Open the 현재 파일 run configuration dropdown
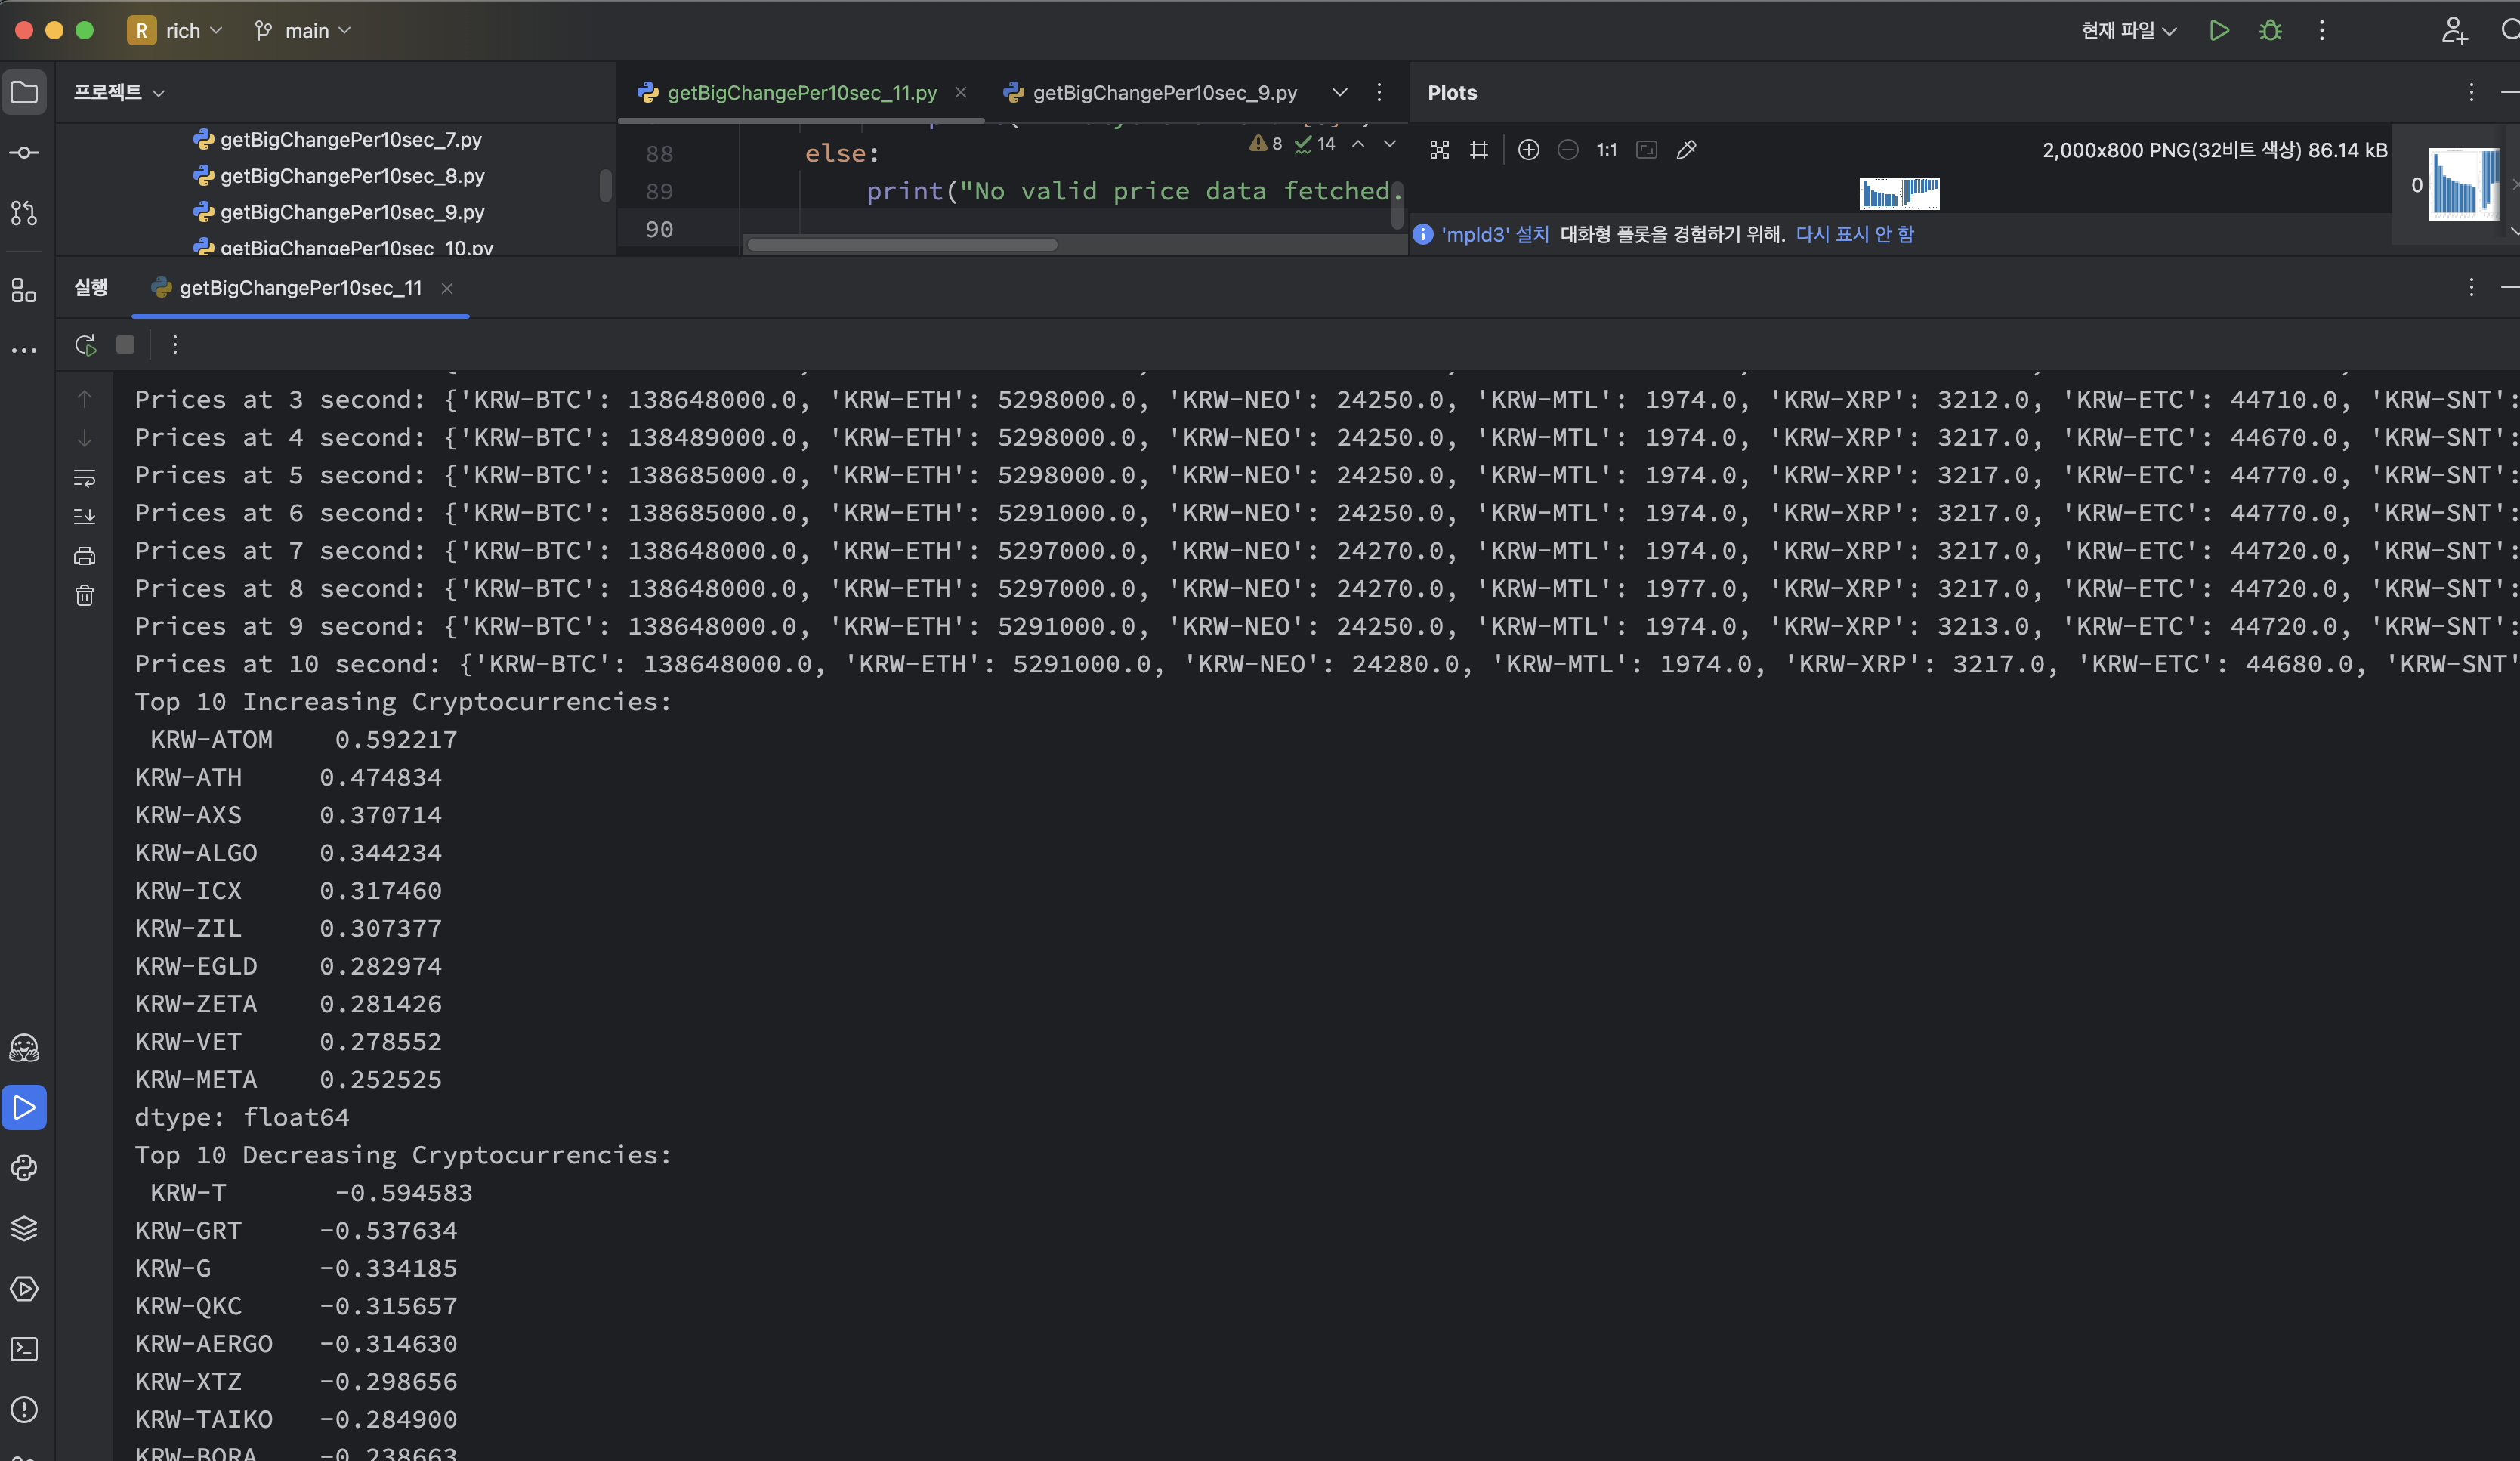This screenshot has width=2520, height=1461. pyautogui.click(x=2128, y=31)
